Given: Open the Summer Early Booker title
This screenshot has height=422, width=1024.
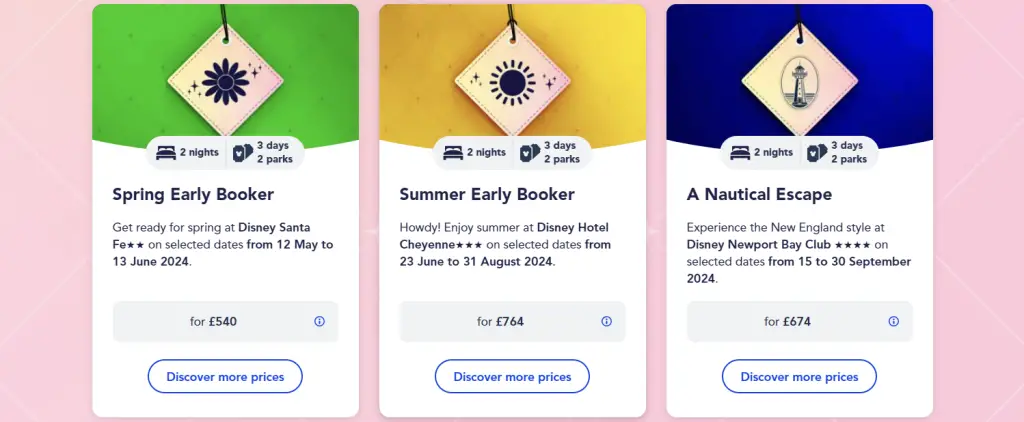Looking at the screenshot, I should pyautogui.click(x=487, y=195).
